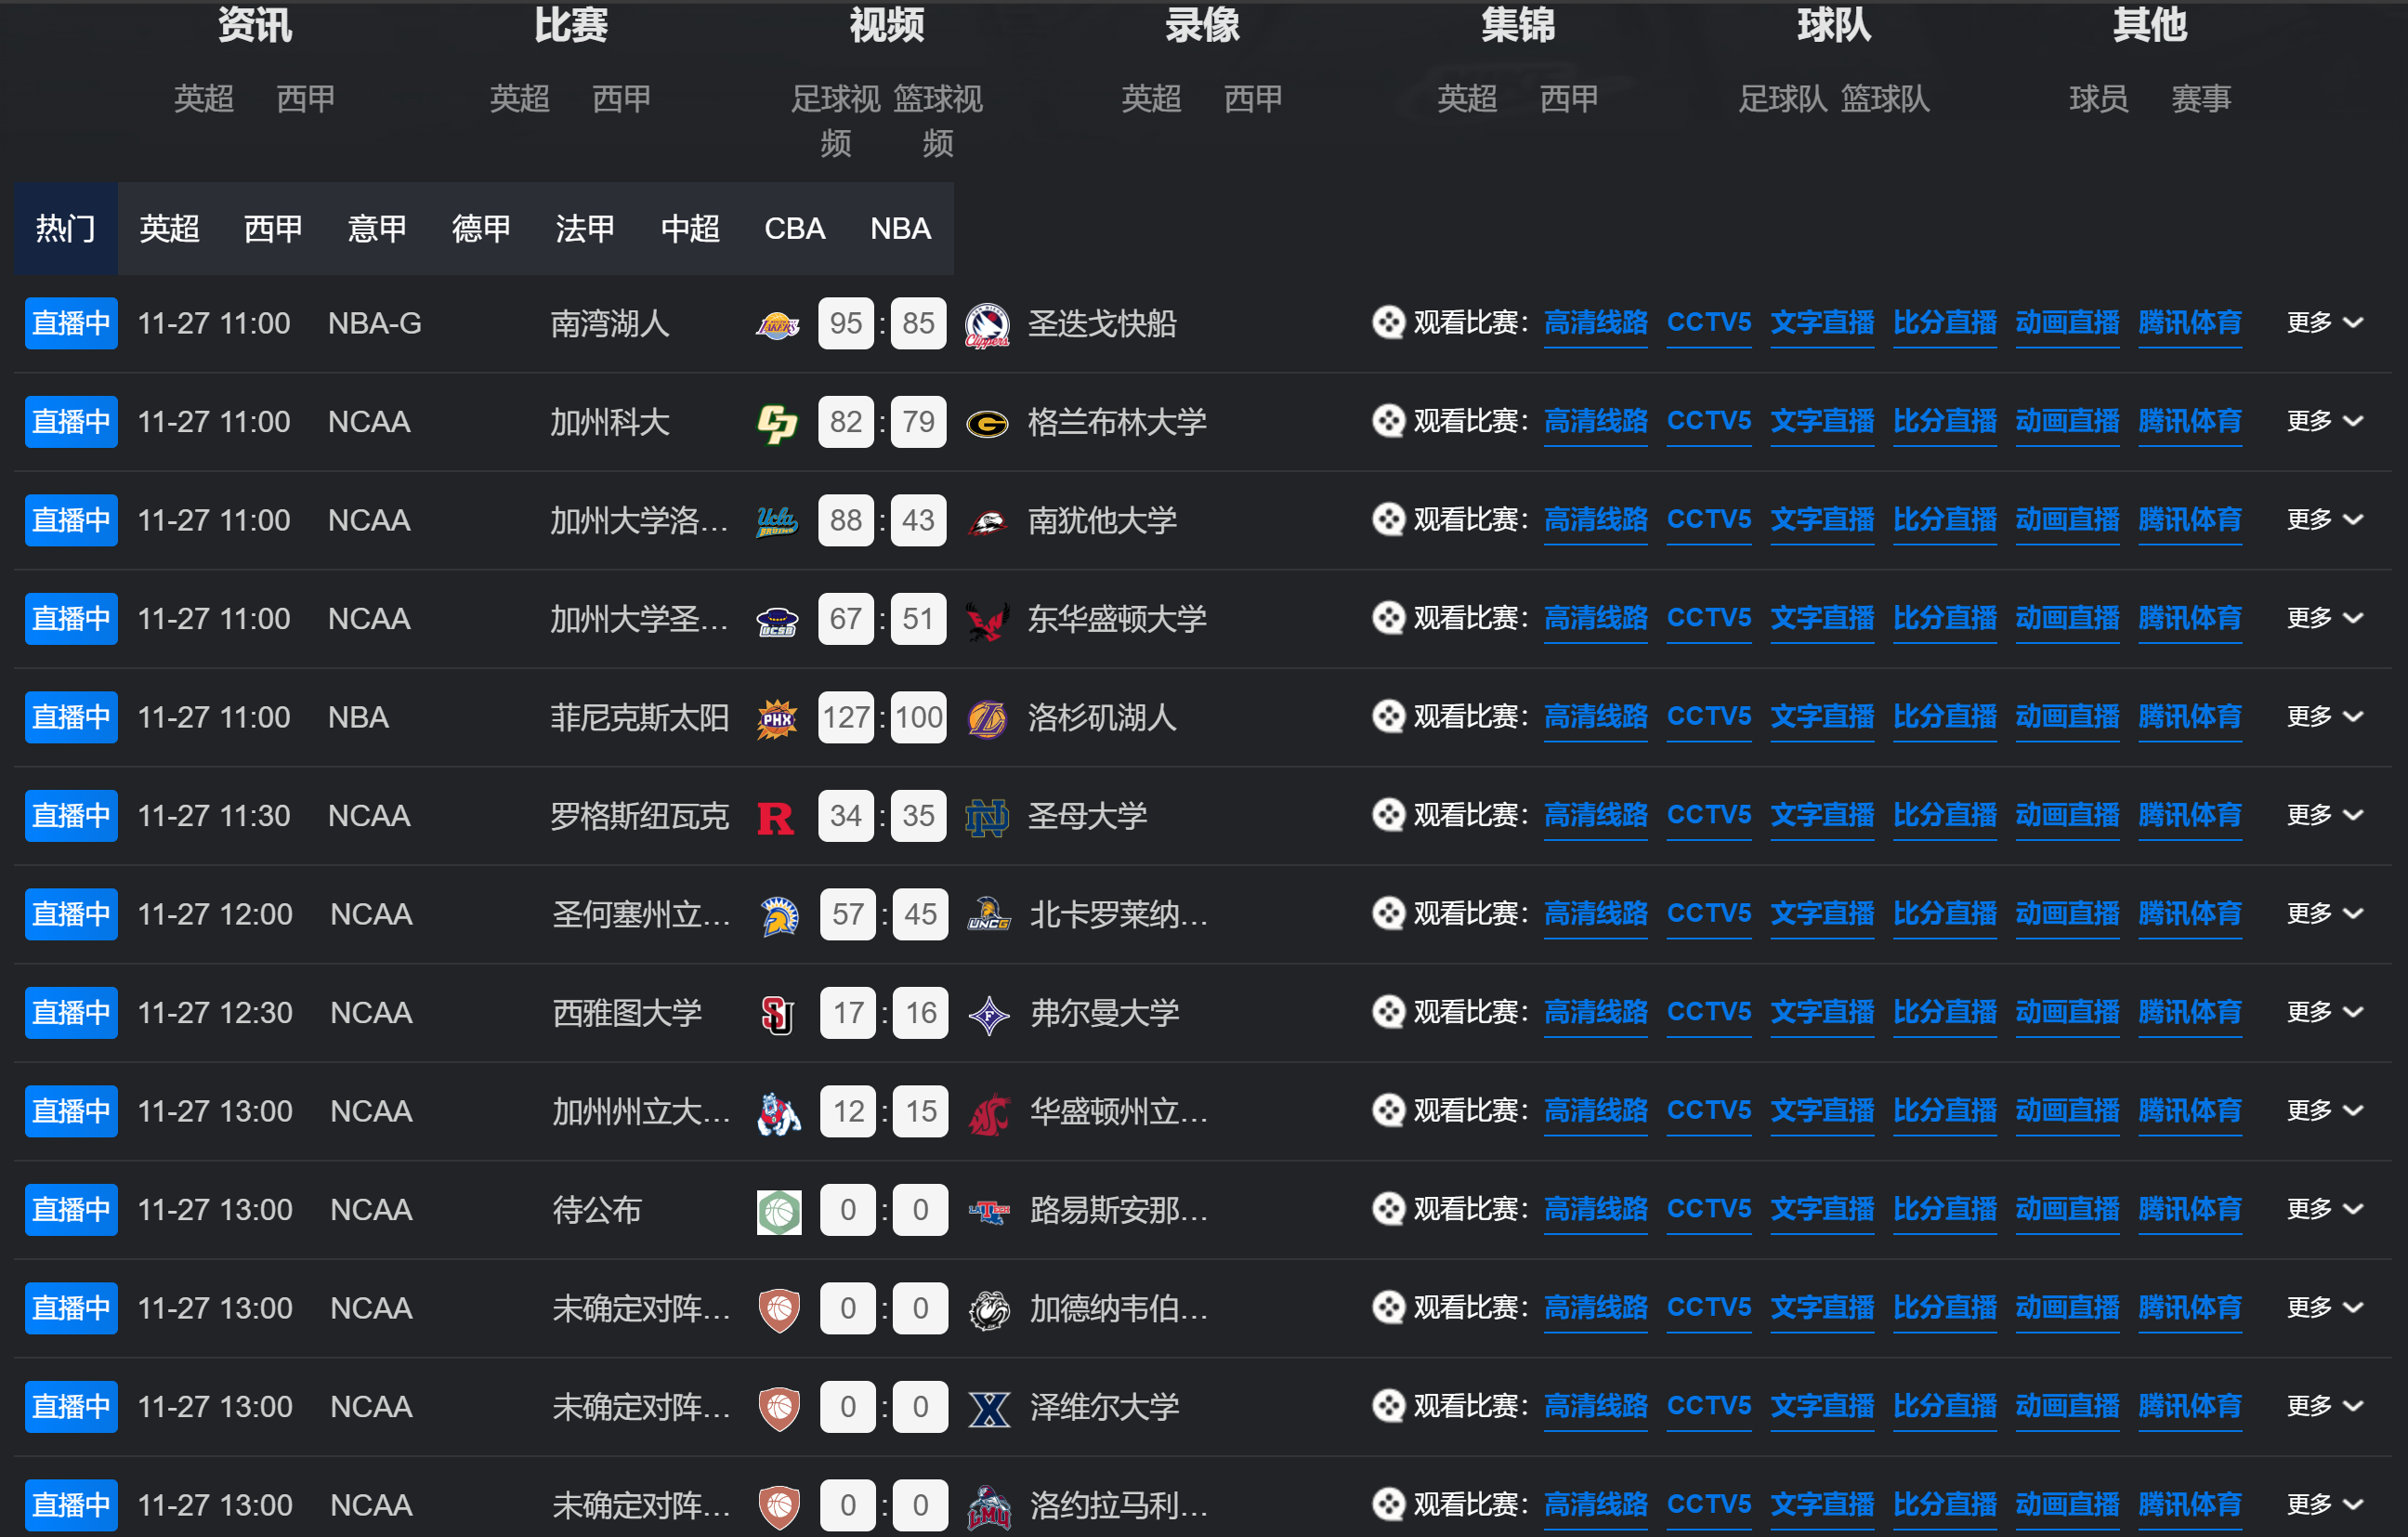Click the watch icon in 南湾湖人 row
Viewport: 2408px width, 1537px height.
click(1388, 322)
